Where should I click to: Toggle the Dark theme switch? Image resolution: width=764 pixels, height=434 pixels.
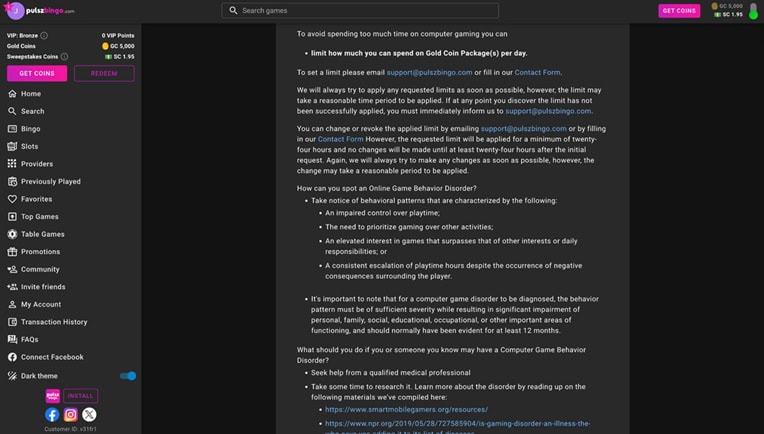tap(127, 376)
